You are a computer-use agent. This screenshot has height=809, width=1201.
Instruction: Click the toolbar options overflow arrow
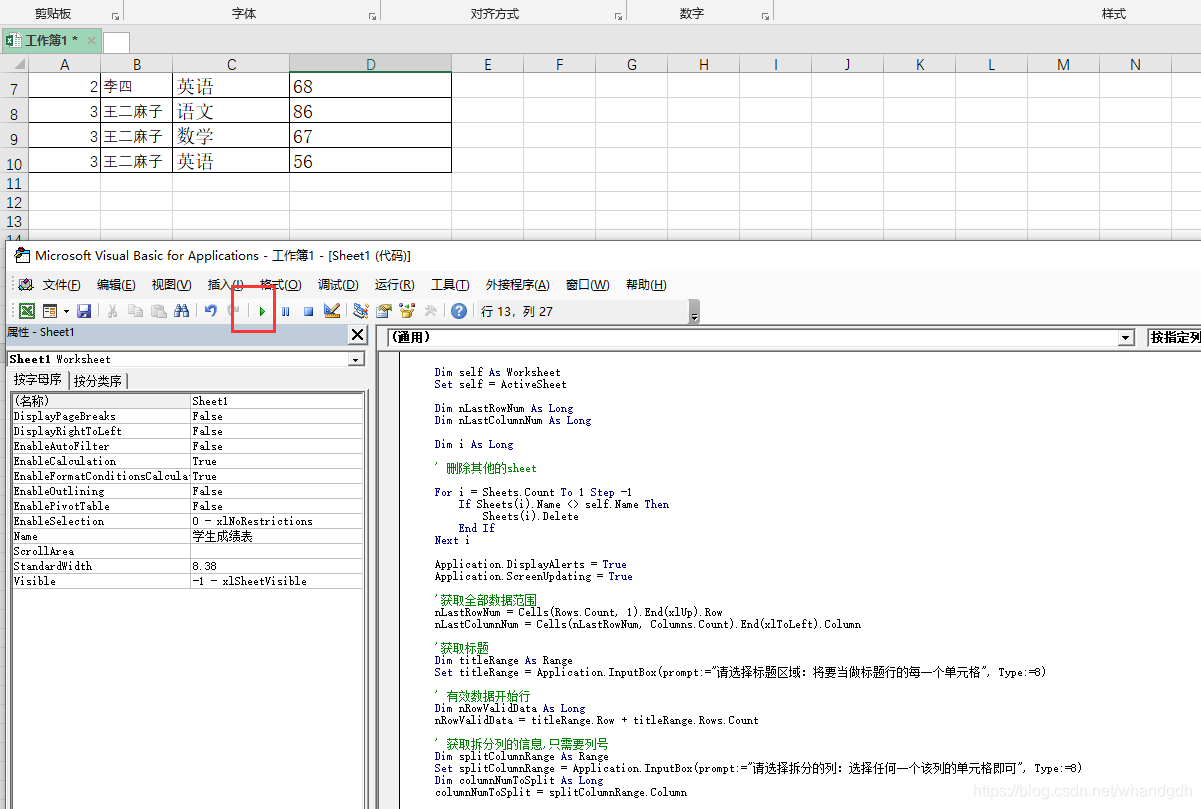(x=694, y=313)
